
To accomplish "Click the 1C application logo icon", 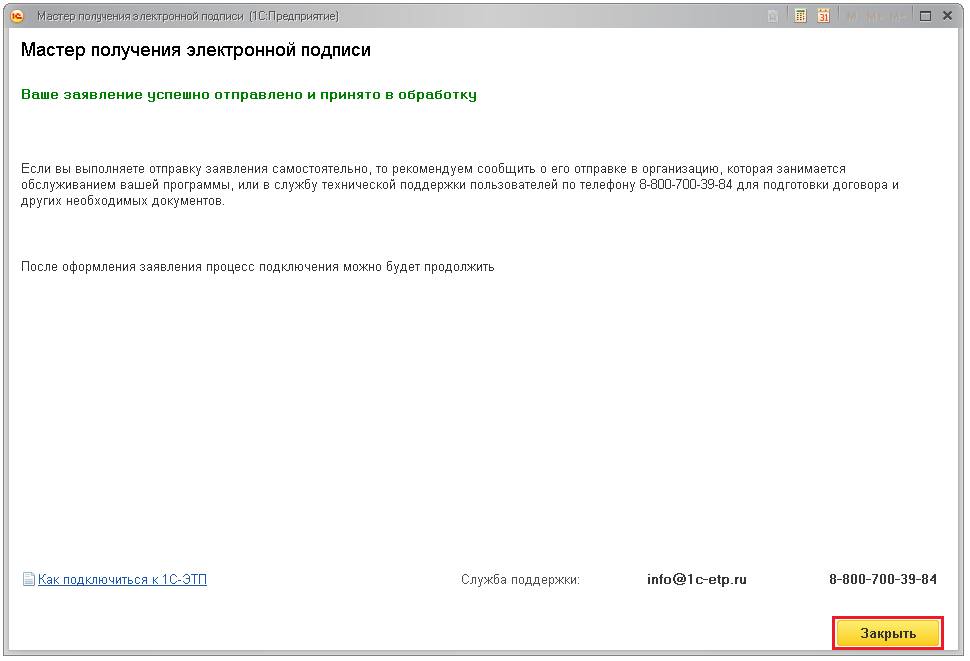I will [x=17, y=16].
